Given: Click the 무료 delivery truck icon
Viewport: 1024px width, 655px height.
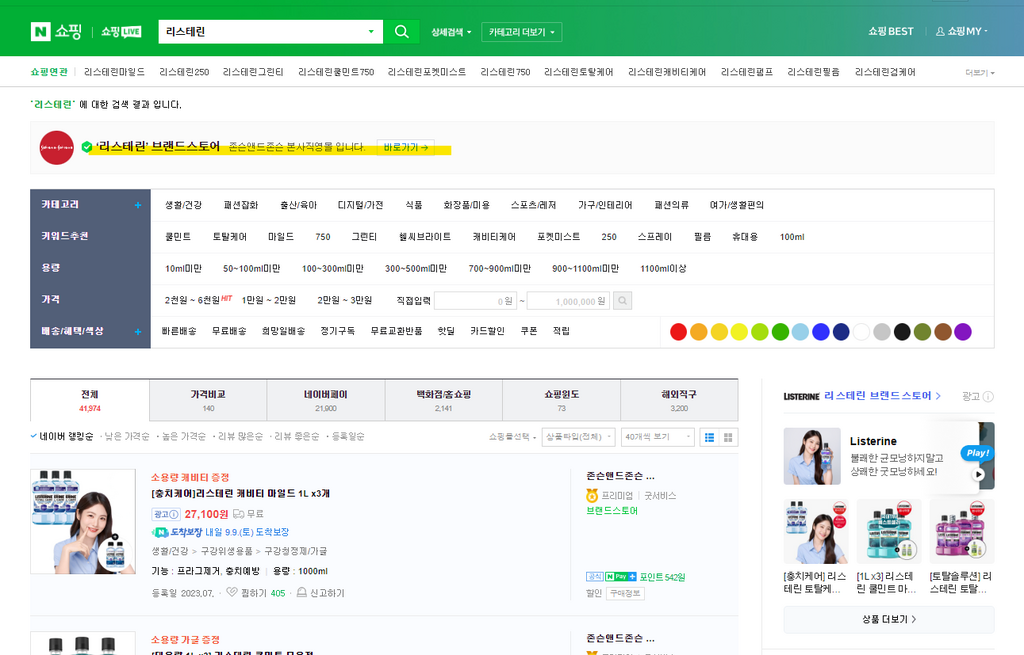Looking at the screenshot, I should (239, 514).
